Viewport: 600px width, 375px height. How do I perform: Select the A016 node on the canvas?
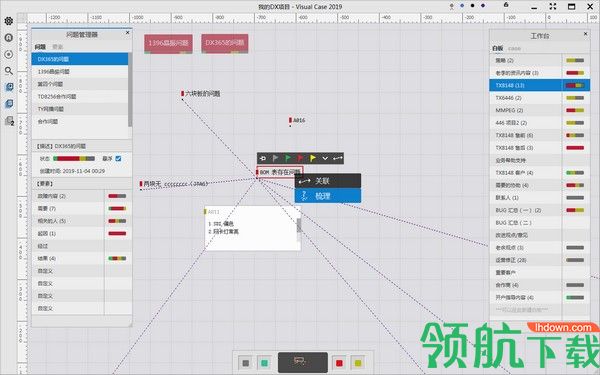click(297, 121)
